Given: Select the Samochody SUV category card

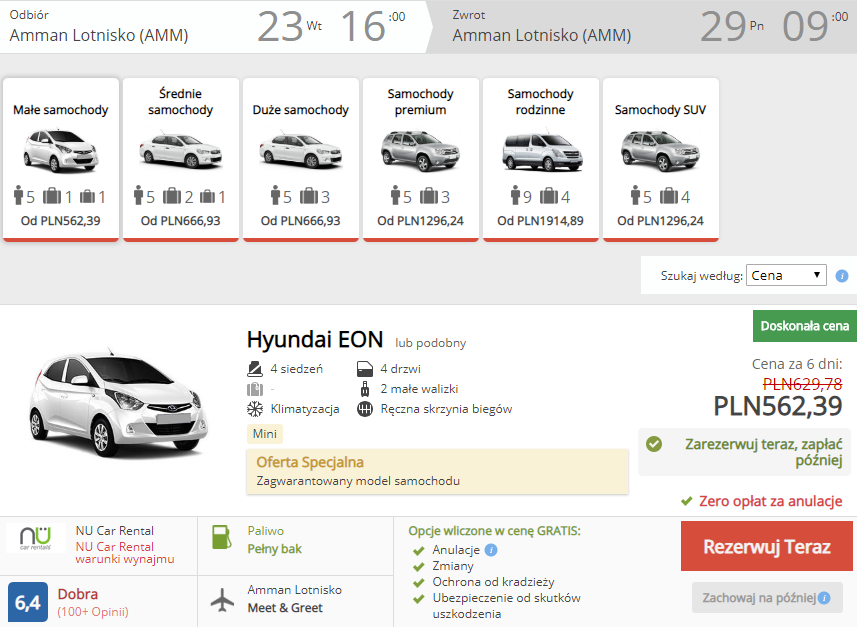Looking at the screenshot, I should (x=661, y=159).
